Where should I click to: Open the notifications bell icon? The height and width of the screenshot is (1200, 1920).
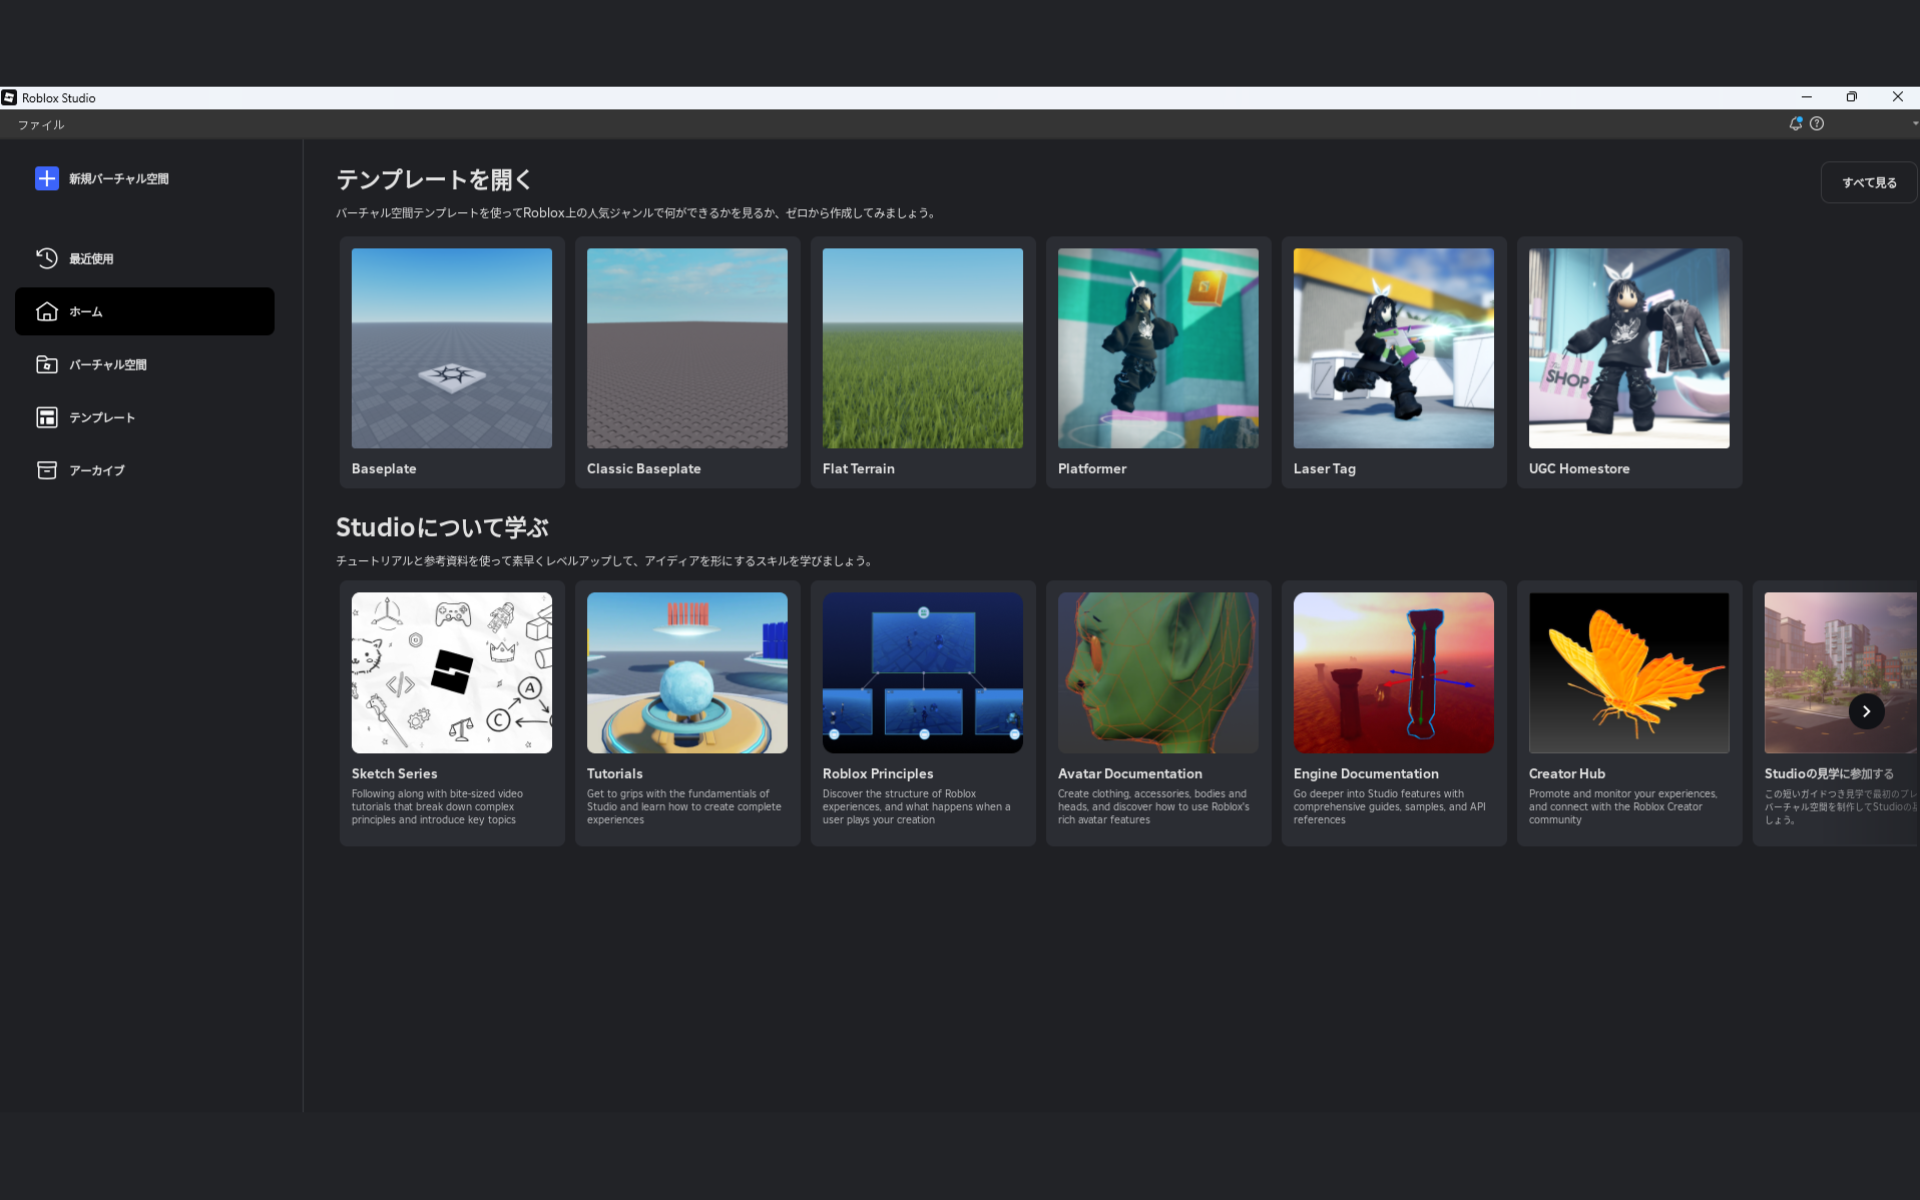pyautogui.click(x=1795, y=124)
